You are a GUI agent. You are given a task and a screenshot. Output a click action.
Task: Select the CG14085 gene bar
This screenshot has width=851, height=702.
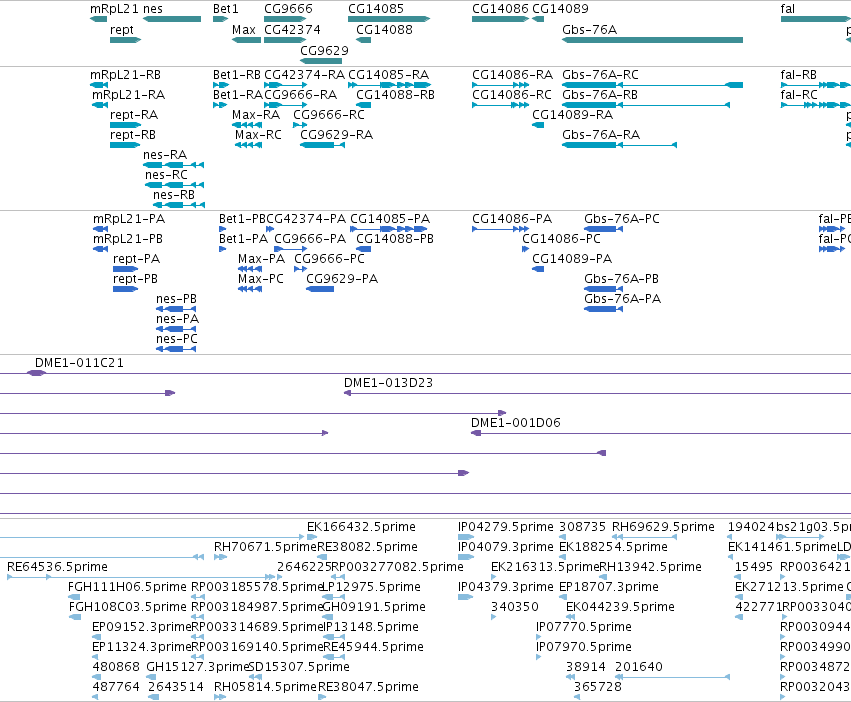(389, 19)
